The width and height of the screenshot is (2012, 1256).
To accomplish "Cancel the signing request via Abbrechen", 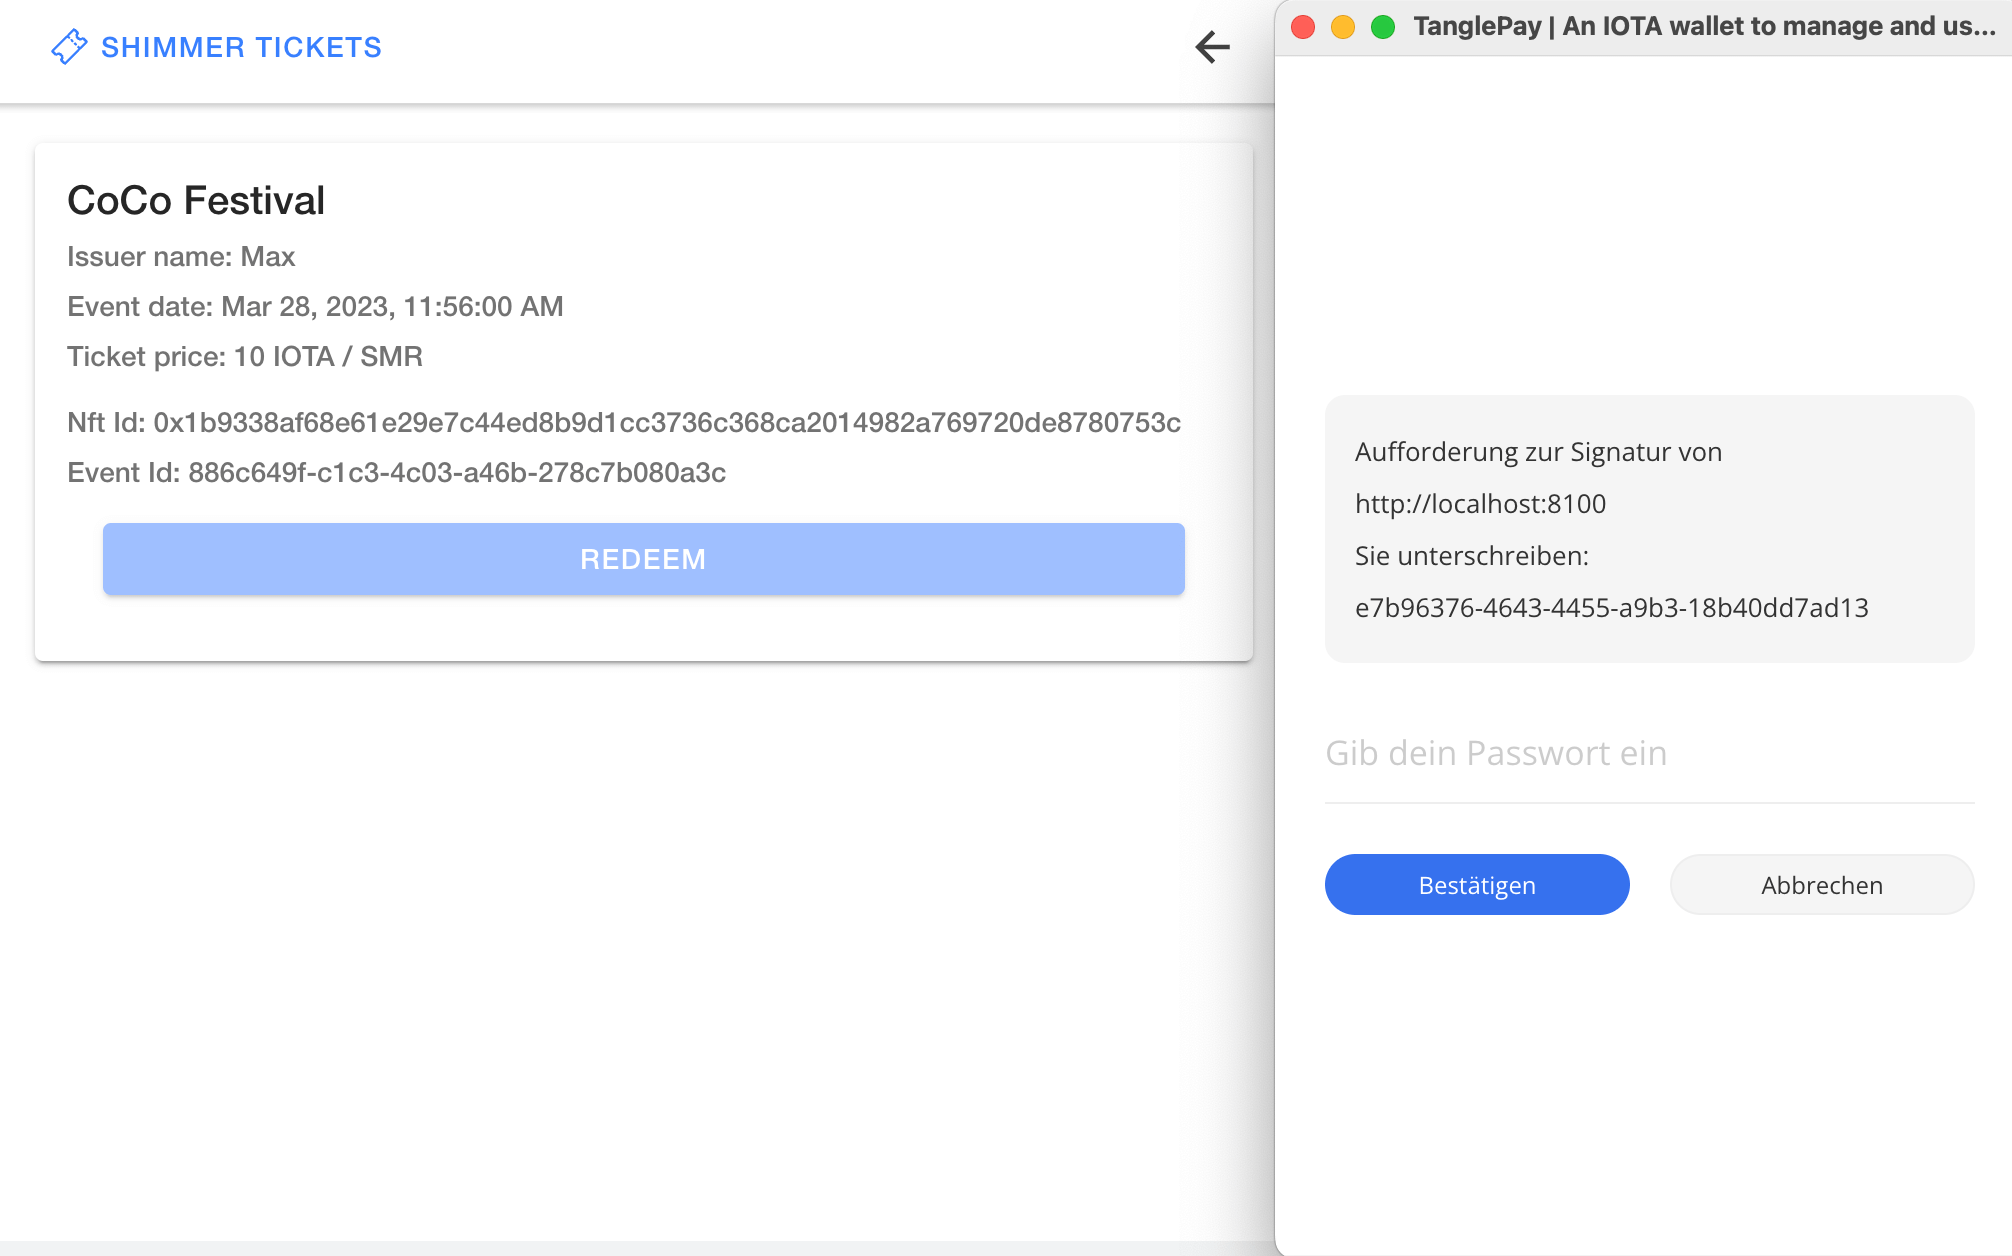I will point(1821,884).
